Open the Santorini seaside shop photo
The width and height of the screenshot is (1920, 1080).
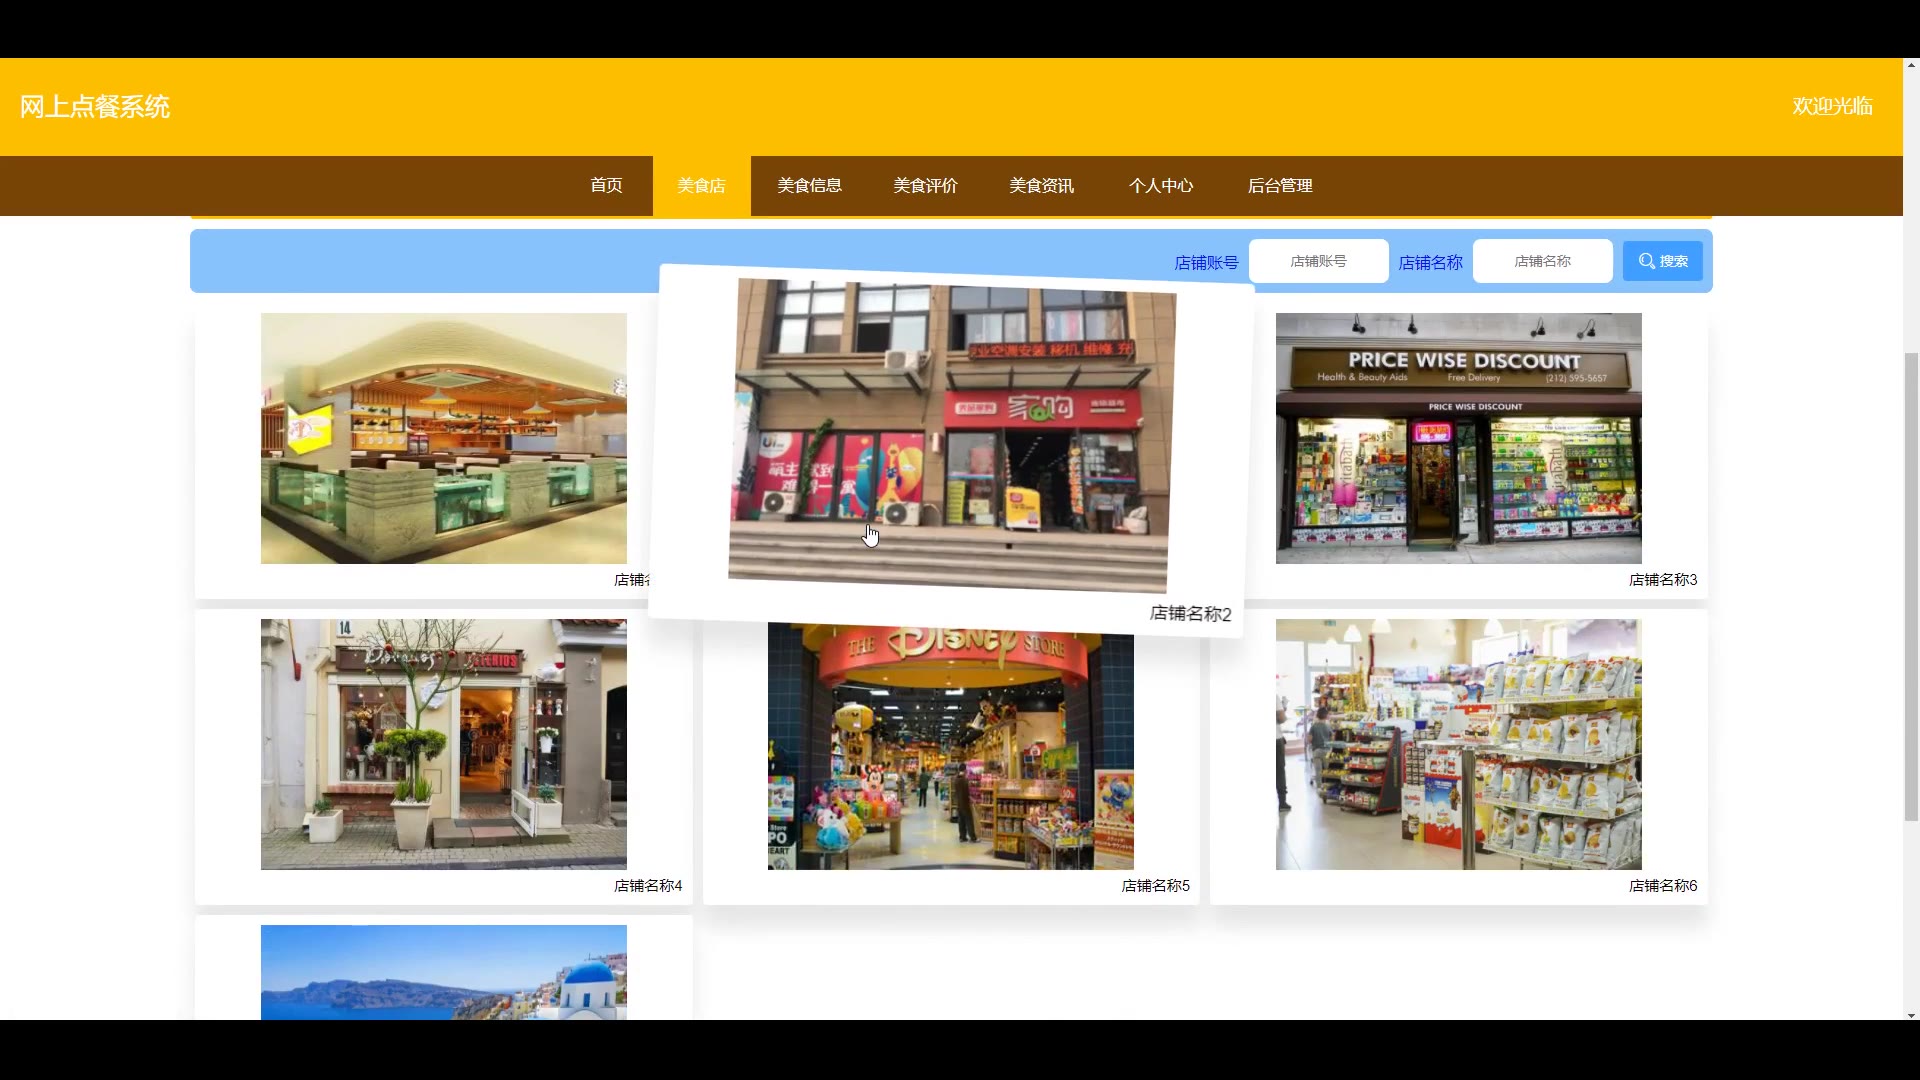444,972
